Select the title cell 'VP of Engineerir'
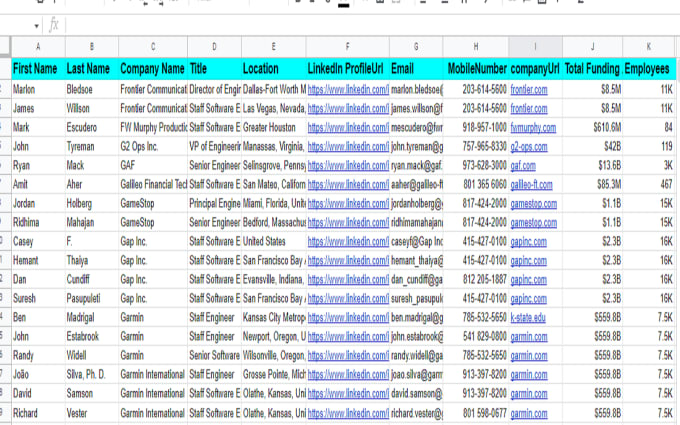This screenshot has width=680, height=425. click(x=214, y=147)
